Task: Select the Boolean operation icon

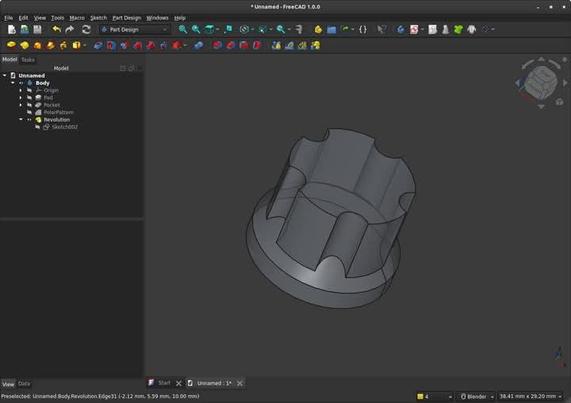Action: point(198,45)
